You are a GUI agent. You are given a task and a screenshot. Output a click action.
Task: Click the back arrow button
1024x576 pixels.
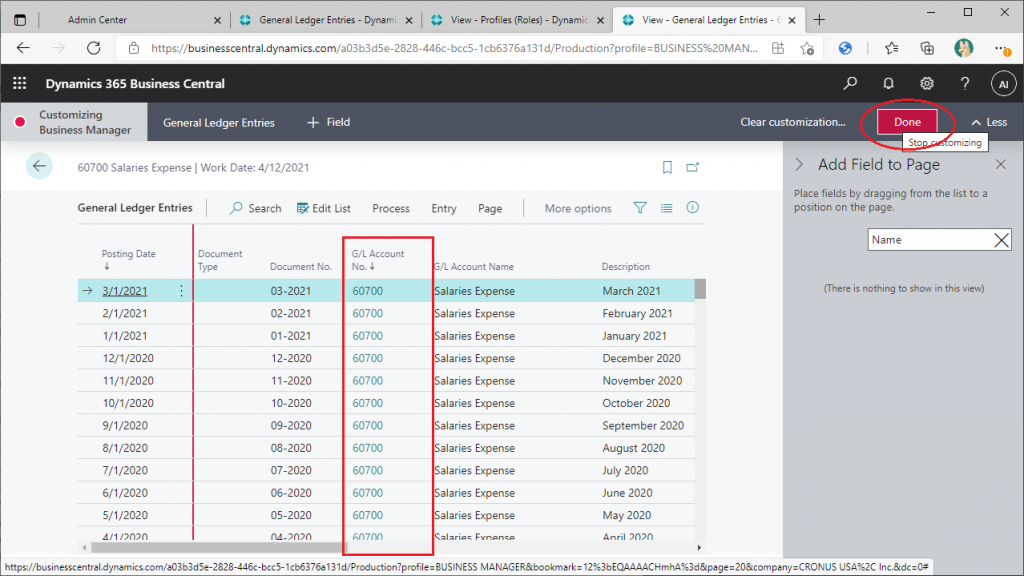[39, 167]
